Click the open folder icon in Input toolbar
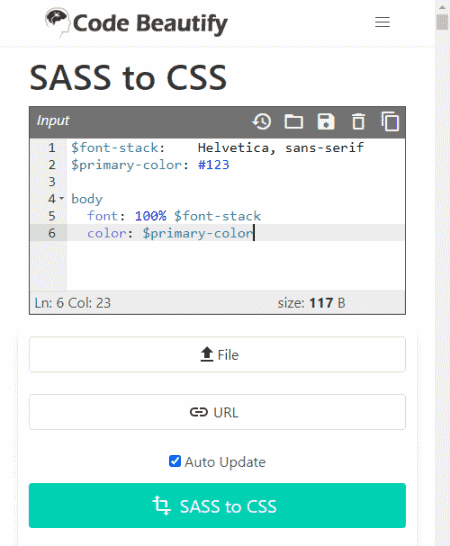 pyautogui.click(x=294, y=122)
